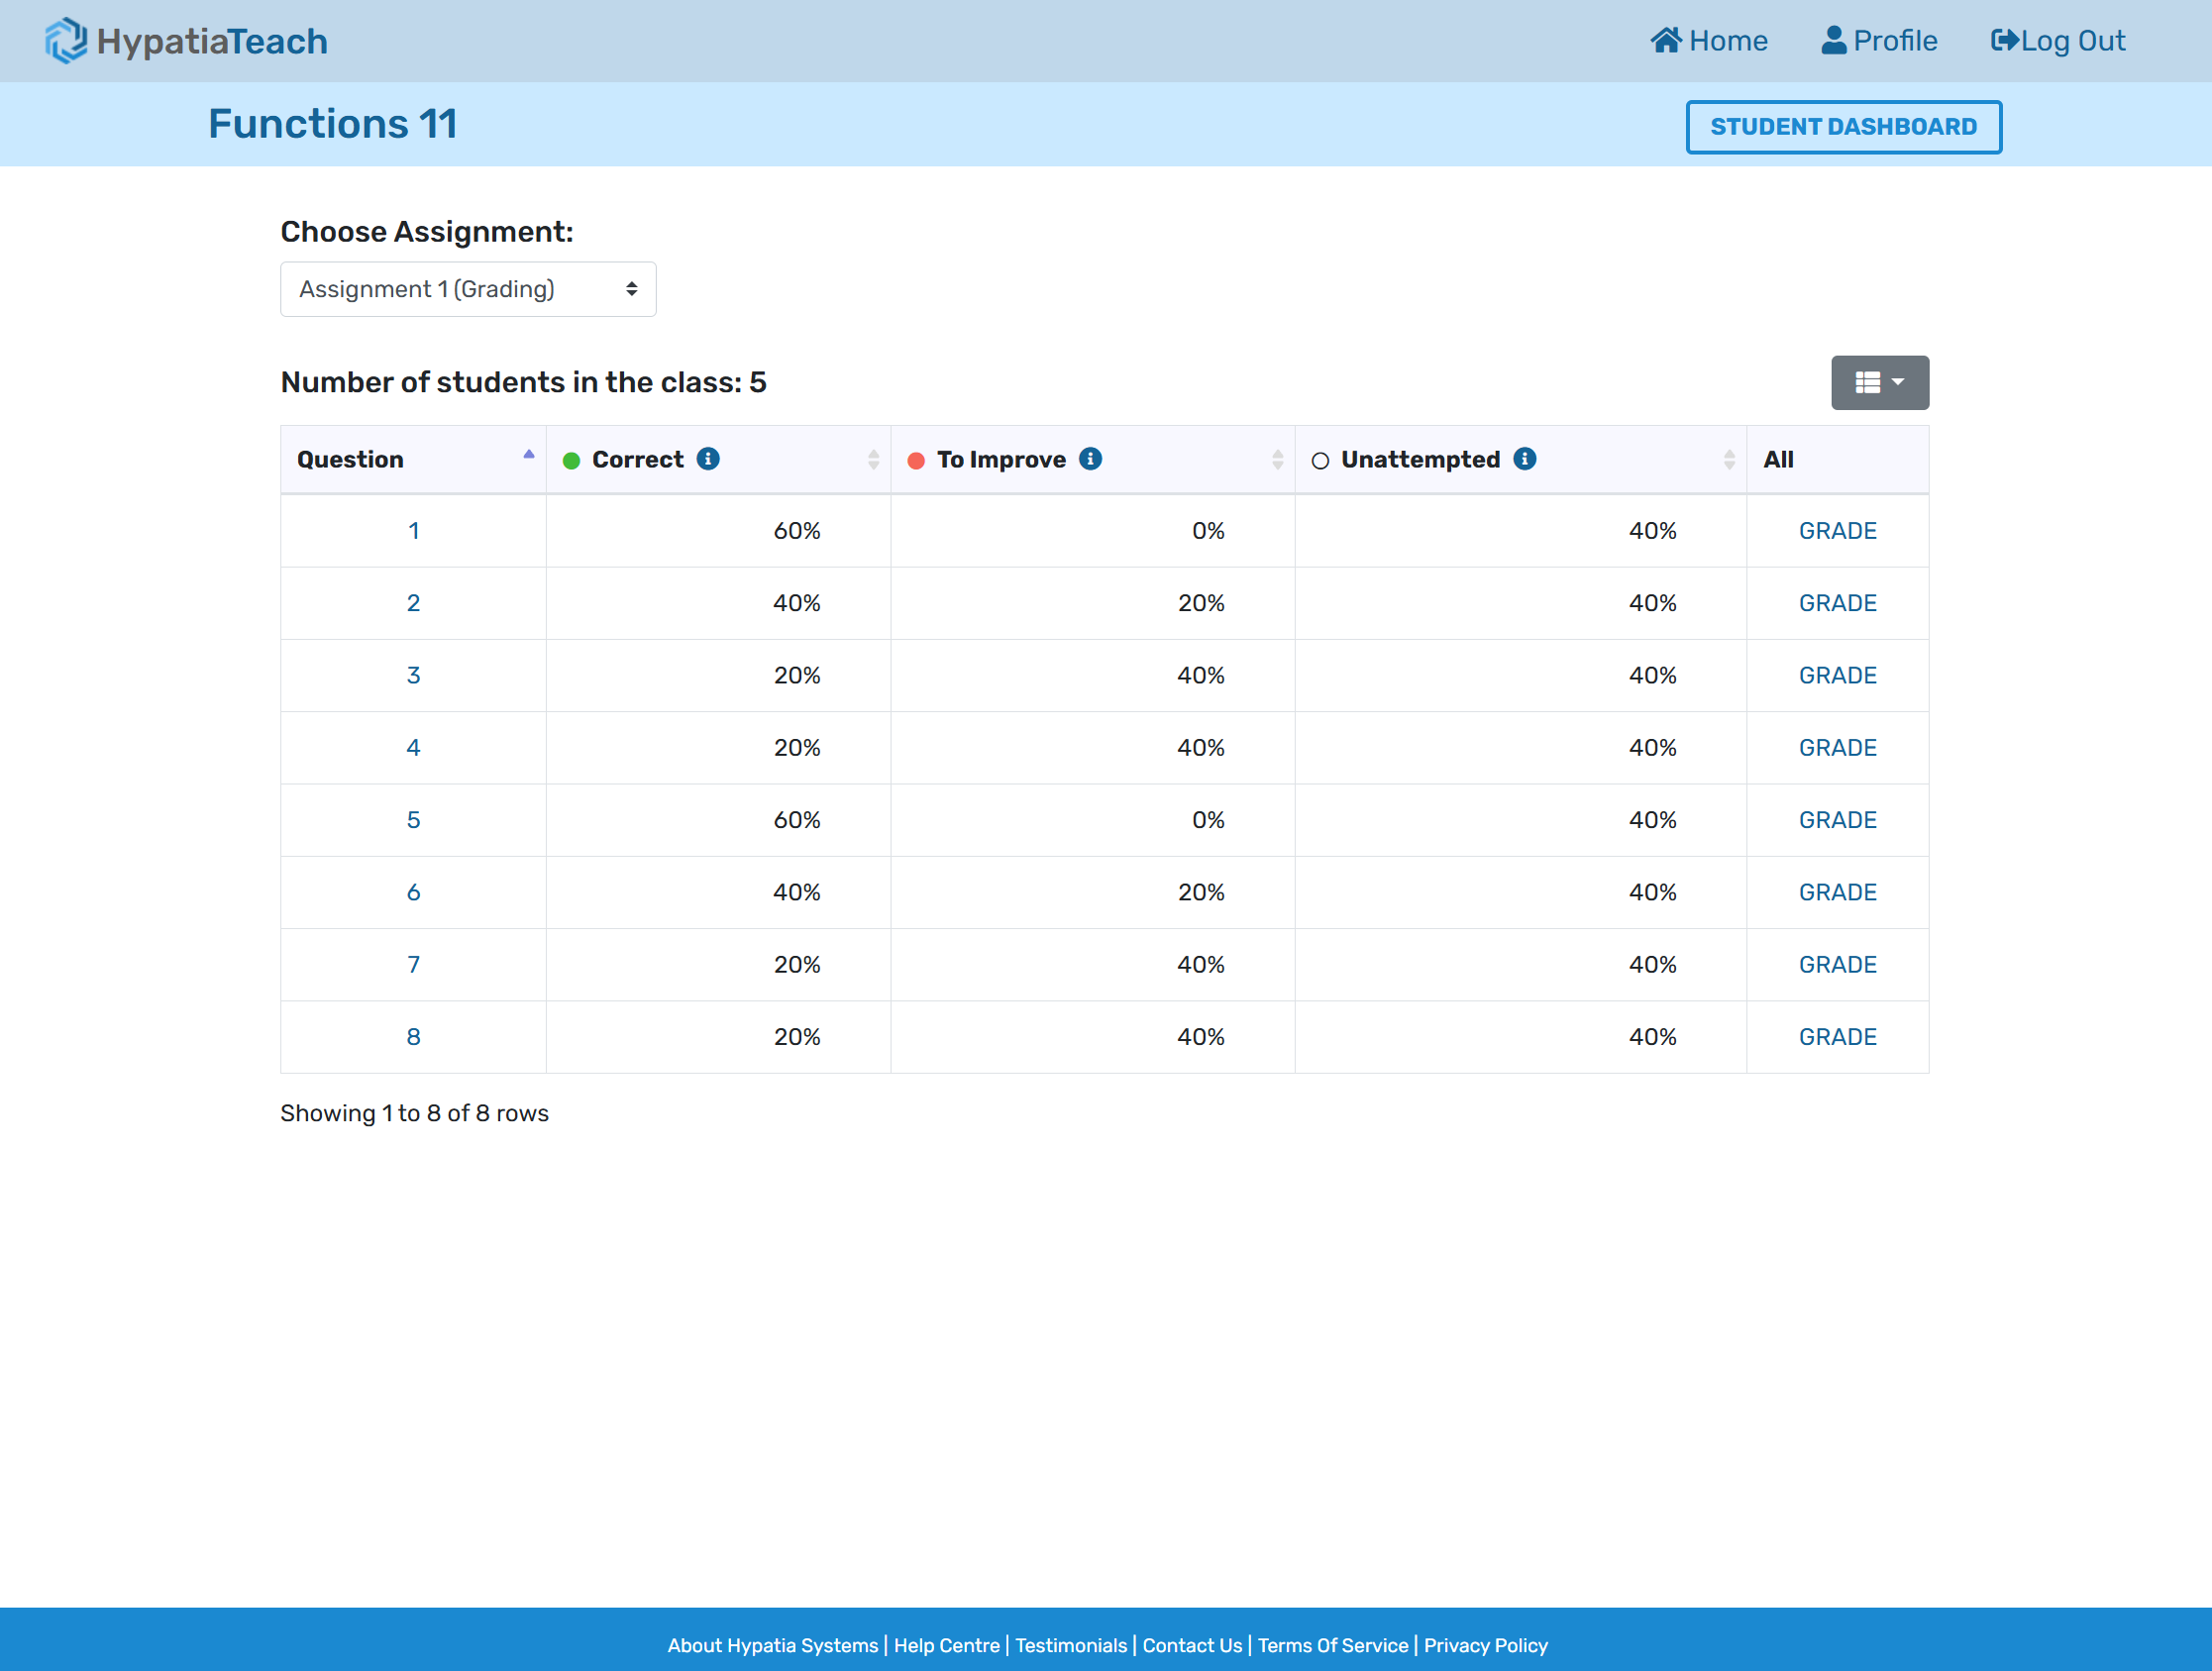Click GRADE for question 3
The image size is (2212, 1671).
(1837, 675)
